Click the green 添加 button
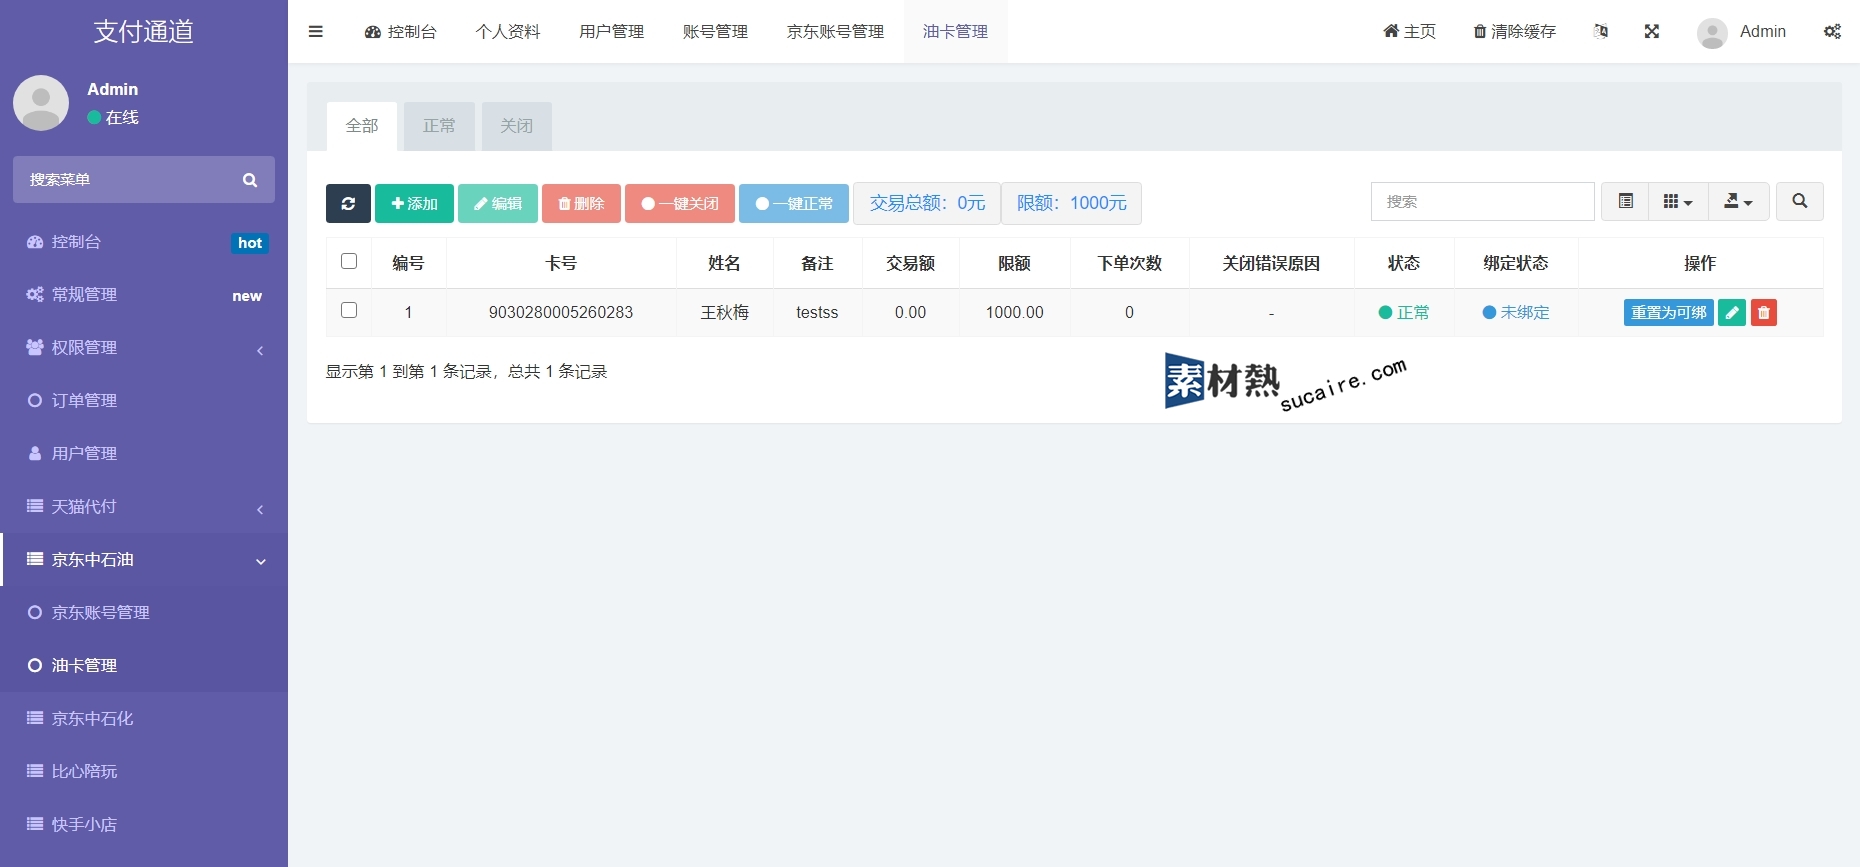The width and height of the screenshot is (1860, 867). pyautogui.click(x=414, y=203)
